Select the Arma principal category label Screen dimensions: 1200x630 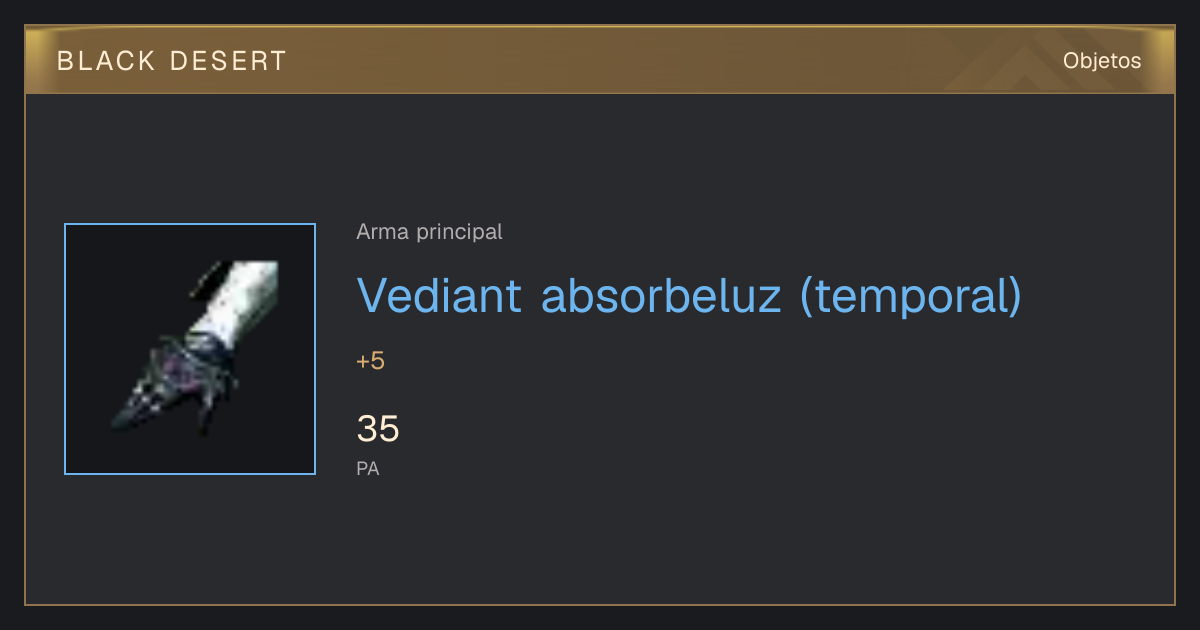tap(429, 232)
